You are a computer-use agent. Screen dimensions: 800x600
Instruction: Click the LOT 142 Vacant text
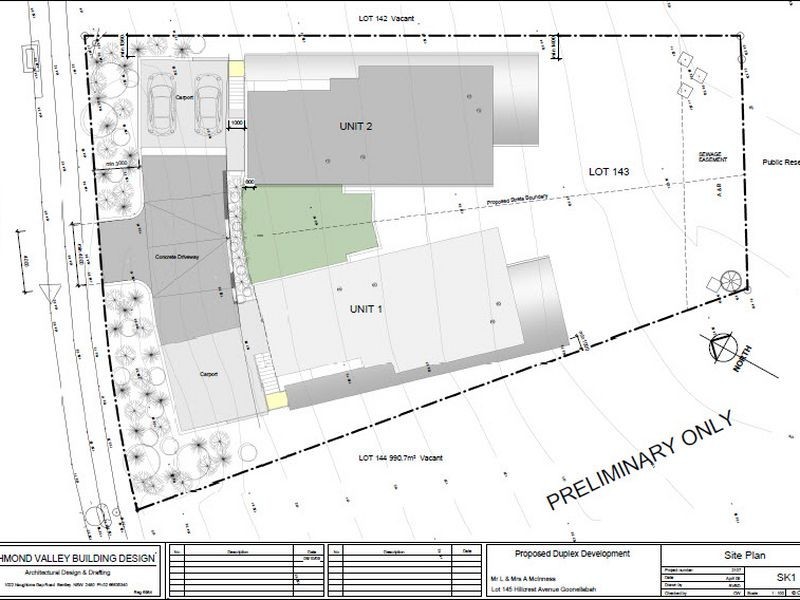coord(386,18)
